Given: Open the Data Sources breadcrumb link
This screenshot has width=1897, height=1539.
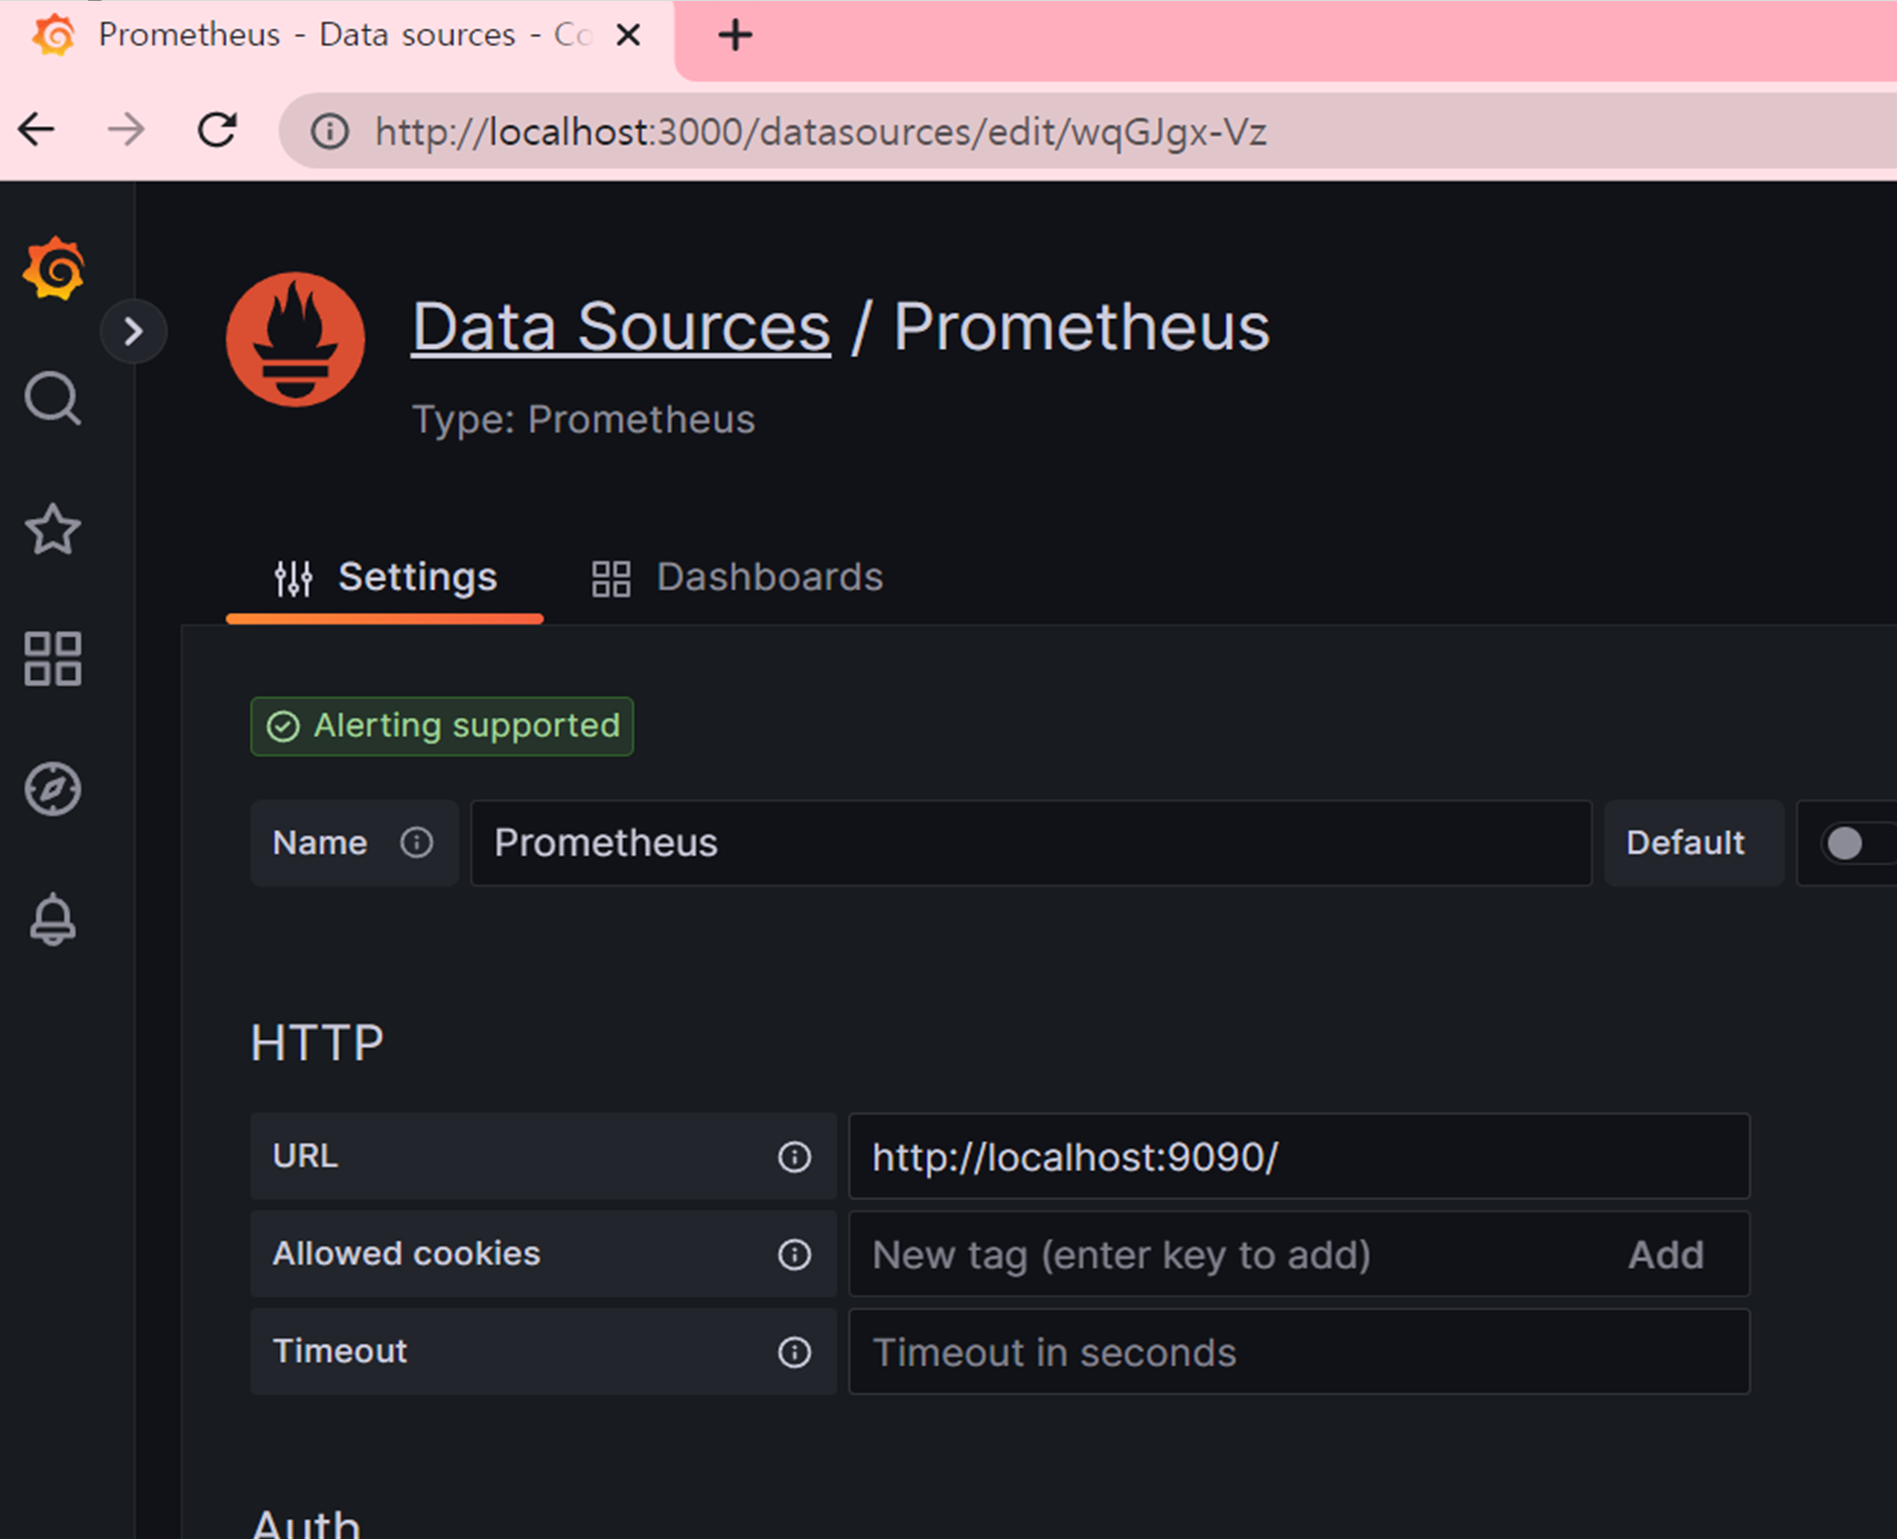Looking at the screenshot, I should (621, 327).
